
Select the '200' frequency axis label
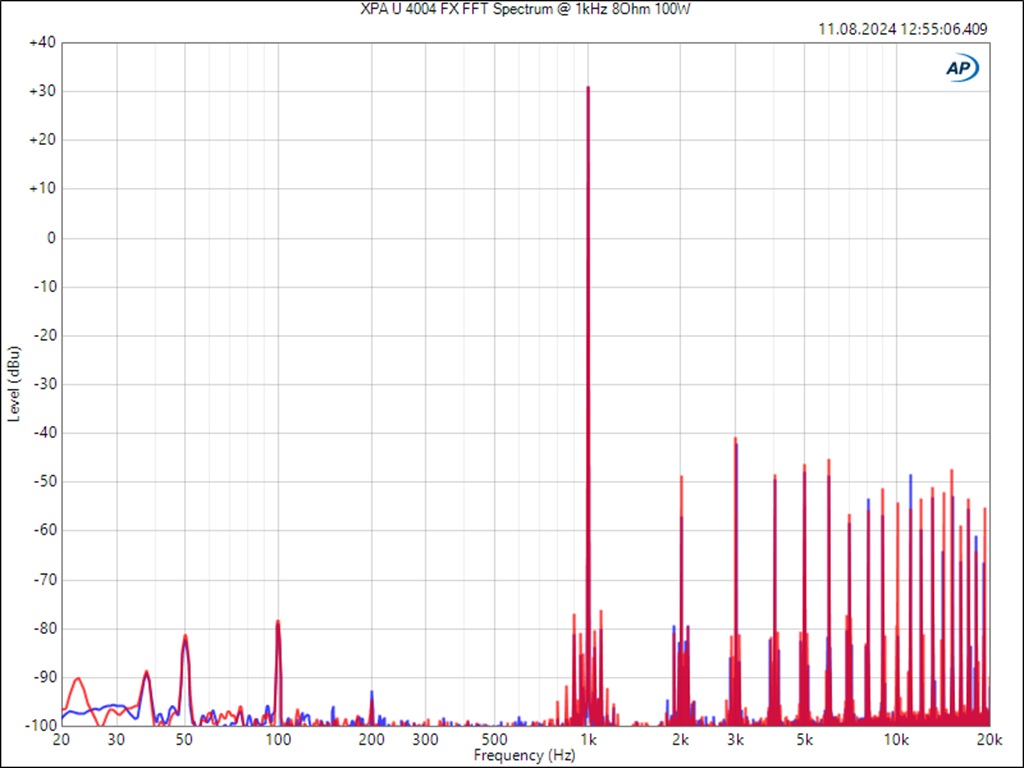[x=372, y=740]
